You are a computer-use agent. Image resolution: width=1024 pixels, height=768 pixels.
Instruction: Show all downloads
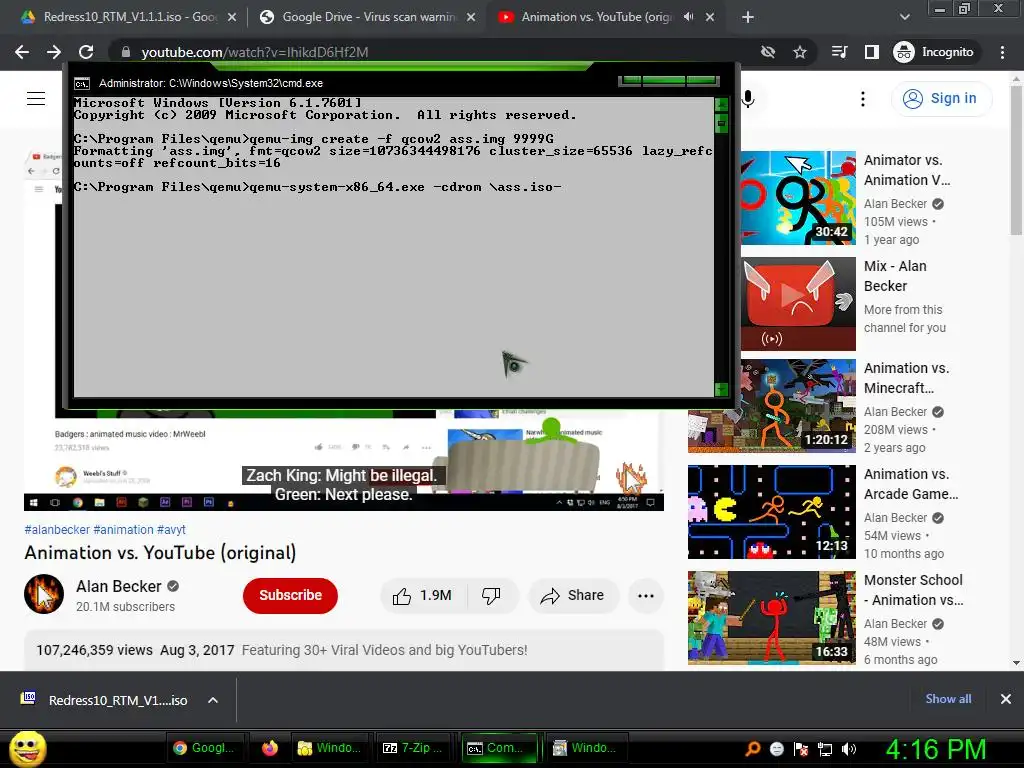(948, 699)
